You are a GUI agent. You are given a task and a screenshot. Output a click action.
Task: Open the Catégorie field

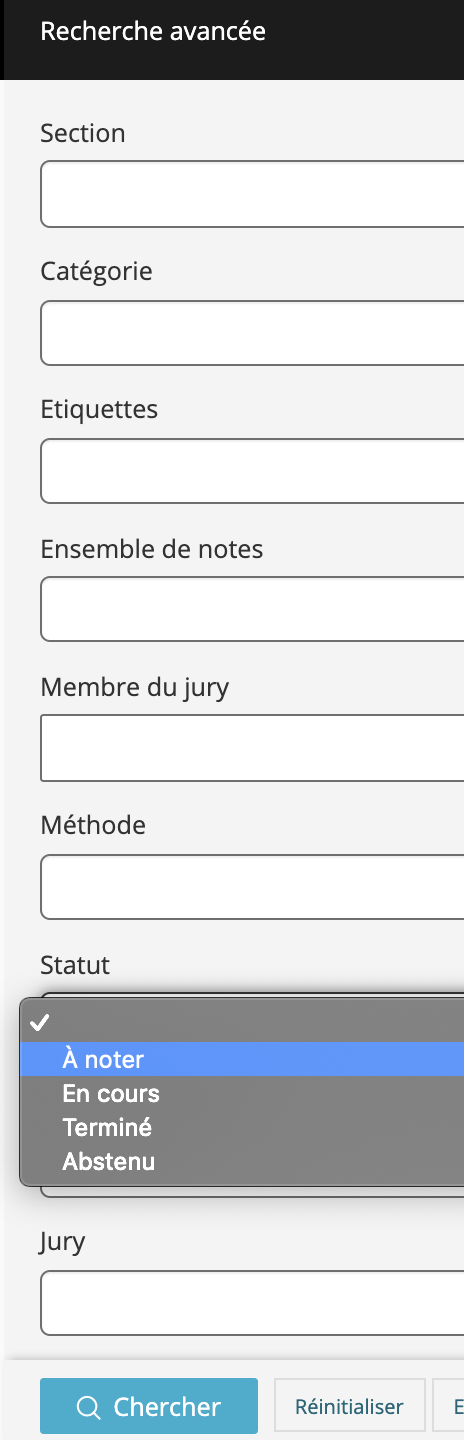tap(252, 333)
